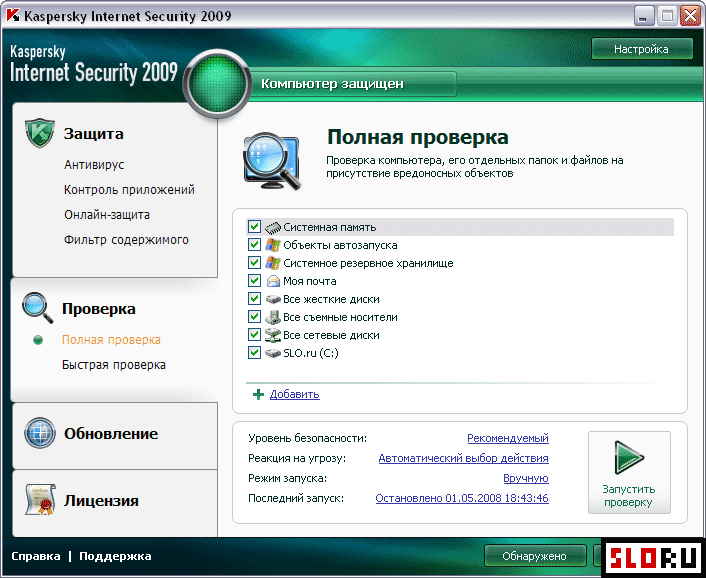Select Онлайн-защита in sidebar
Image resolution: width=706 pixels, height=578 pixels.
pyautogui.click(x=107, y=215)
